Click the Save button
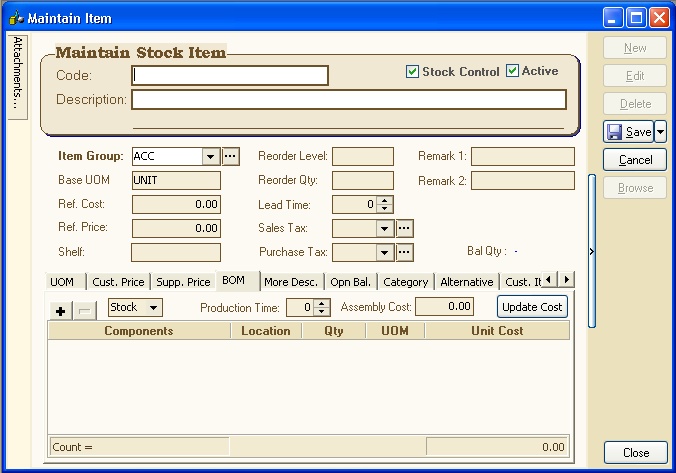676x473 pixels. [629, 132]
